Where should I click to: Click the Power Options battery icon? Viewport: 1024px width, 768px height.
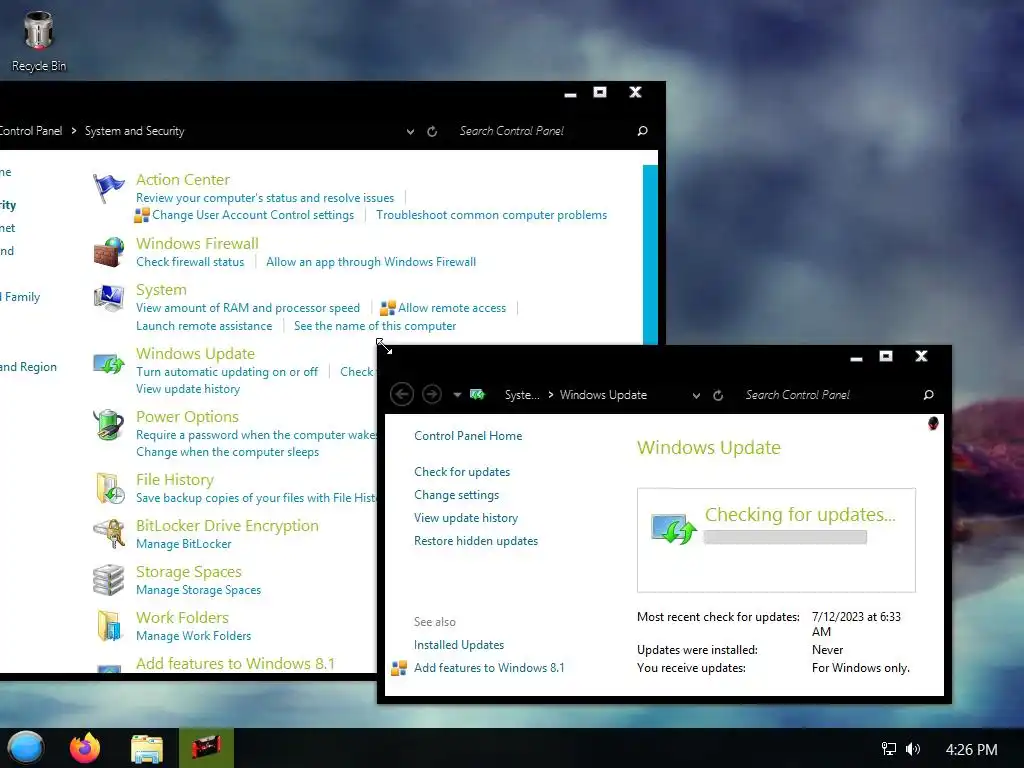(108, 426)
